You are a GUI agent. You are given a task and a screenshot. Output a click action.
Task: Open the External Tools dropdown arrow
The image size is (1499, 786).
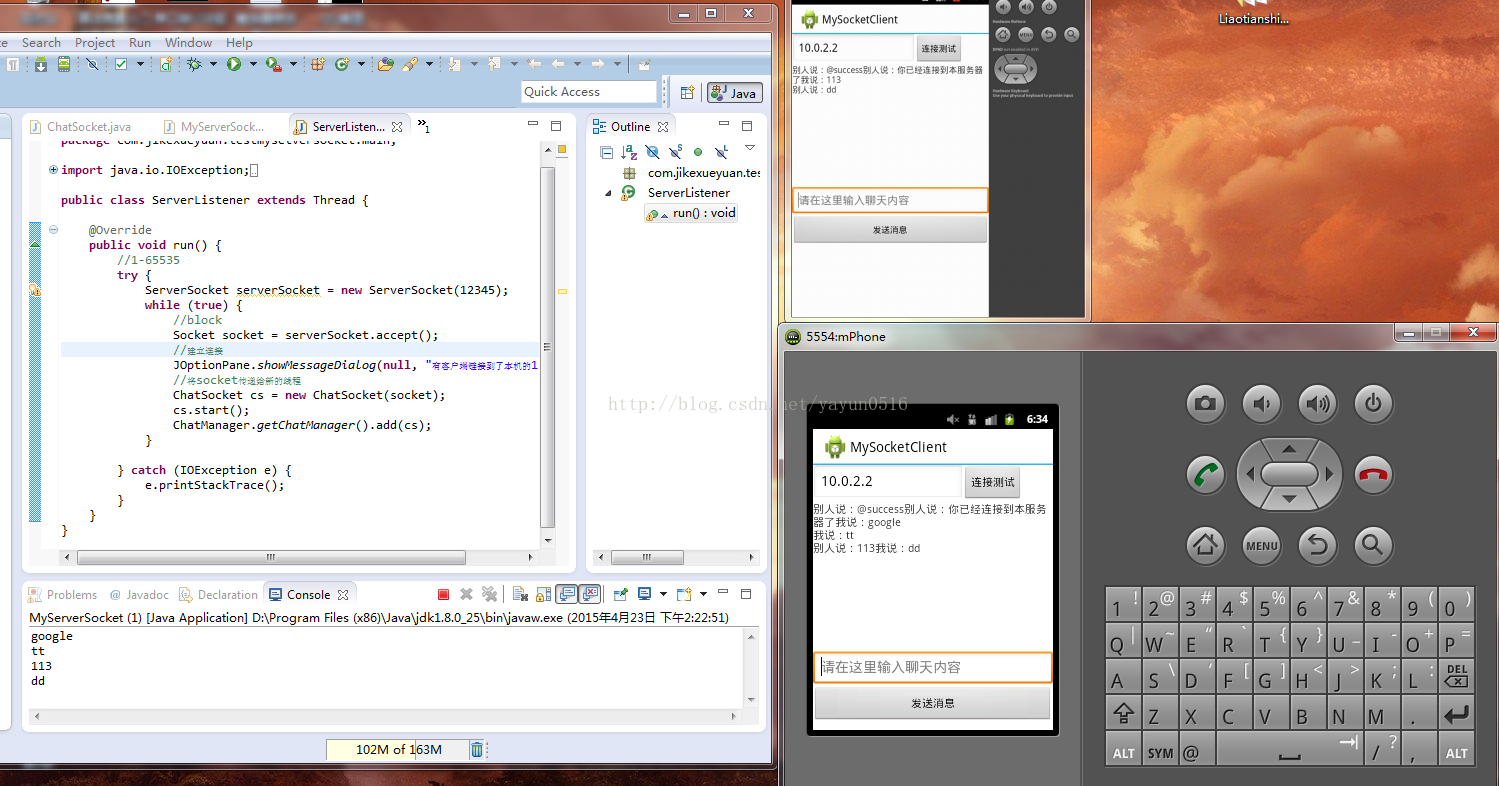[292, 64]
